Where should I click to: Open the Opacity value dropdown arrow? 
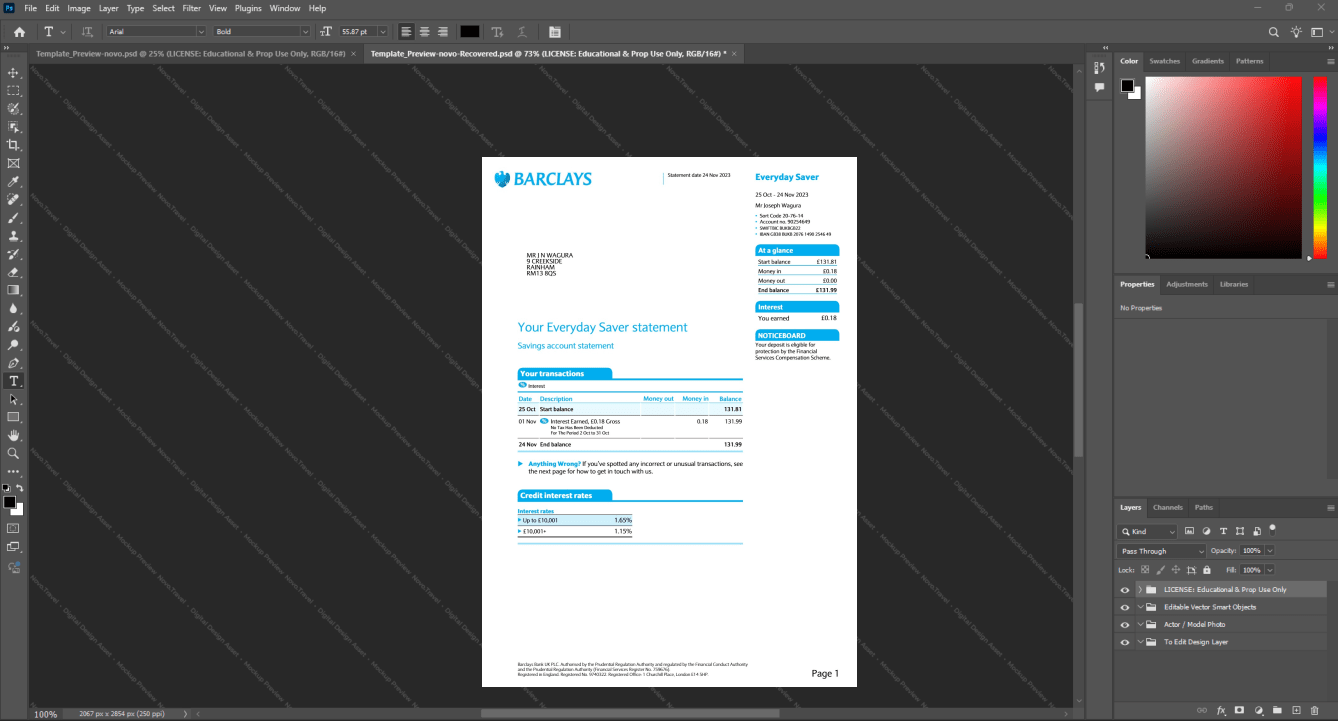click(x=1270, y=551)
